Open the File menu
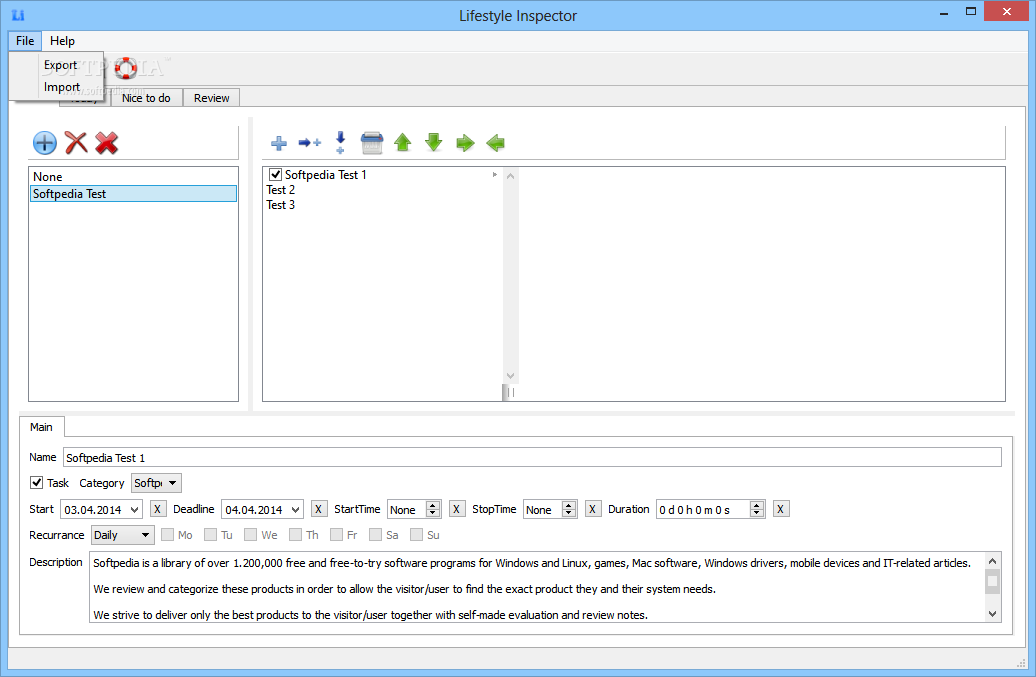Image resolution: width=1036 pixels, height=677 pixels. [25, 41]
